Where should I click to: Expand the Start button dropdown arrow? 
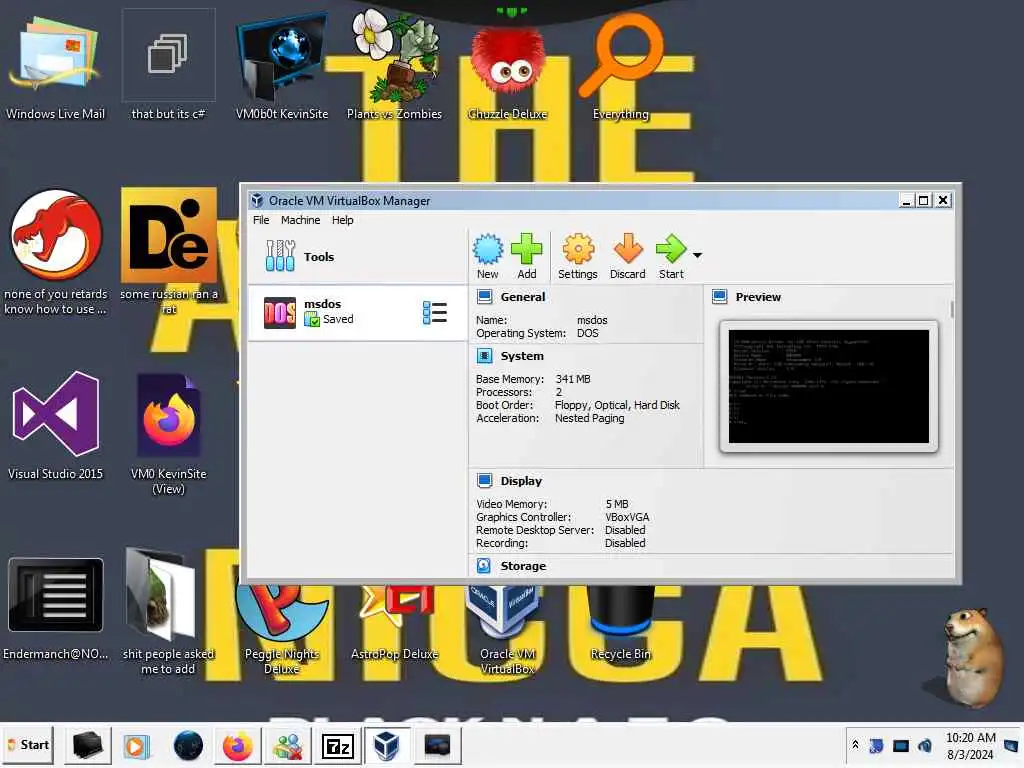(x=697, y=255)
